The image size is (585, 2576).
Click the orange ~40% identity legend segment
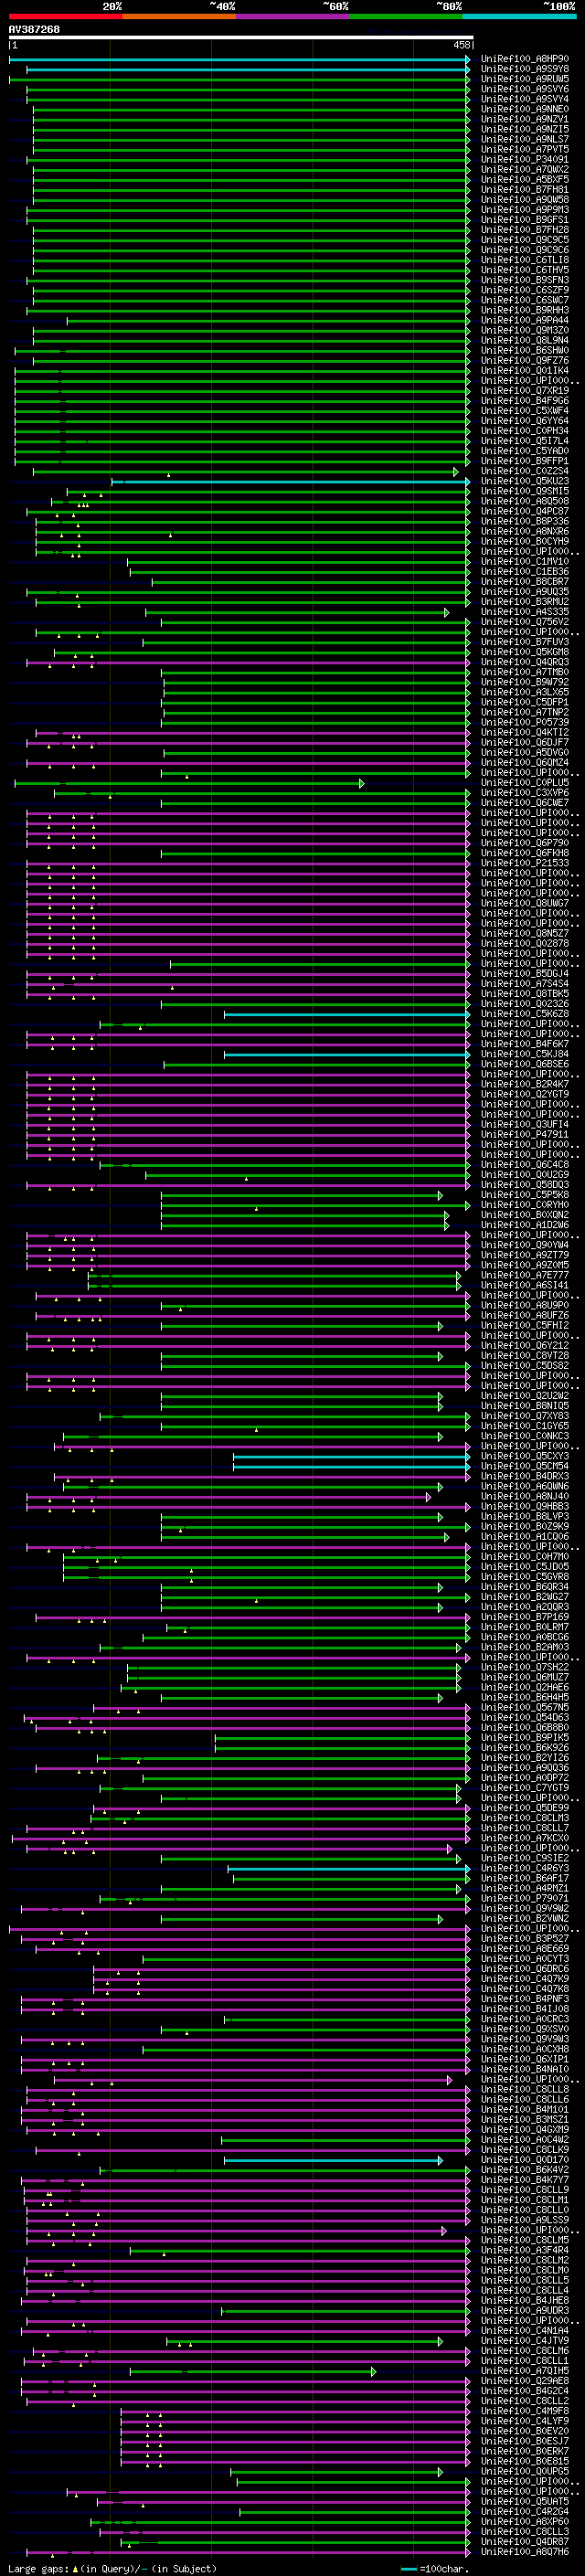(x=179, y=16)
